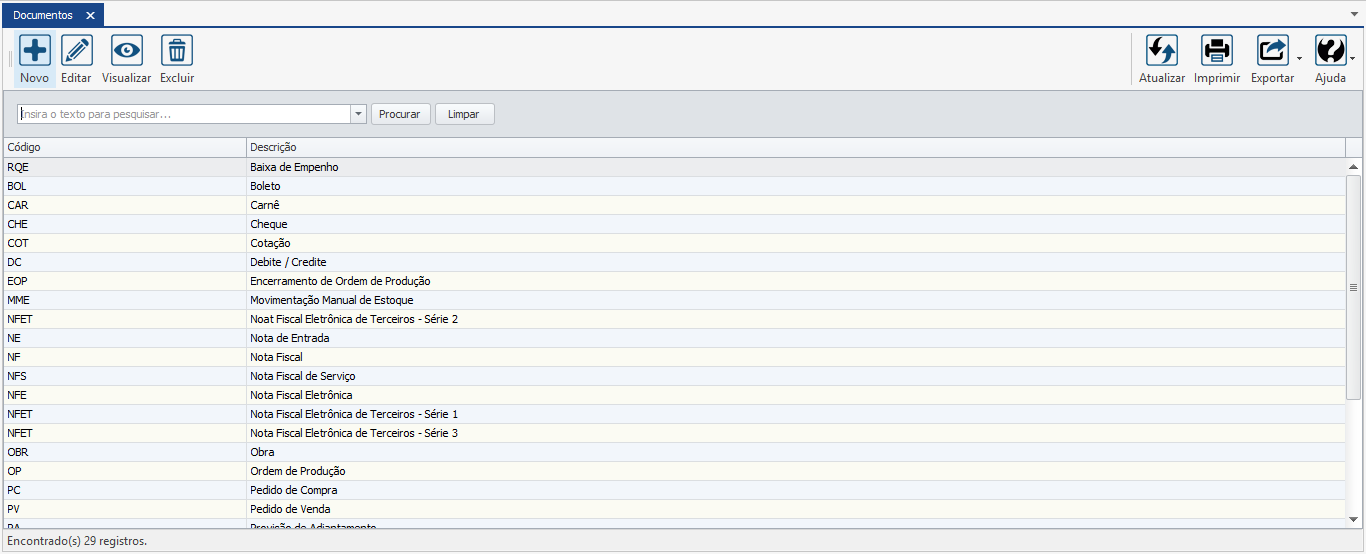
Task: Click the Ajuda help icon
Action: [x=1330, y=50]
